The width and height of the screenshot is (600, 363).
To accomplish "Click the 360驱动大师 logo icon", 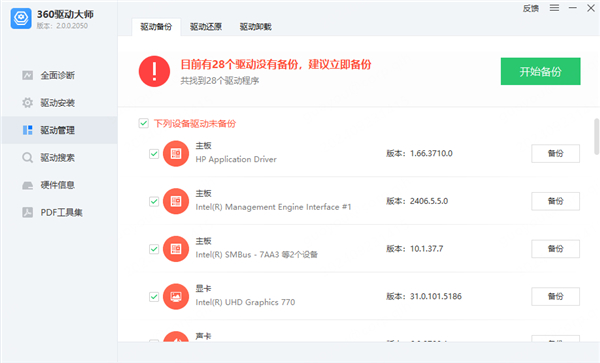I will pyautogui.click(x=21, y=18).
